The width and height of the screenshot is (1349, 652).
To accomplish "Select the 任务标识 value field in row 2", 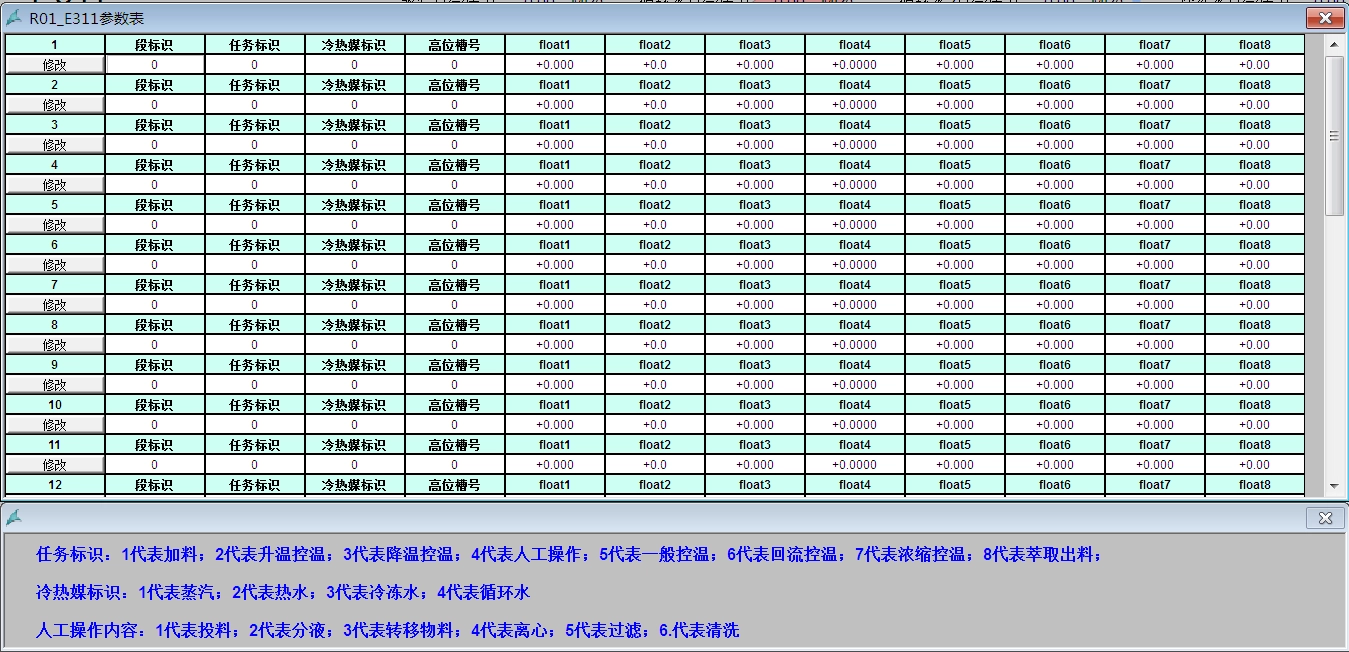I will 255,105.
